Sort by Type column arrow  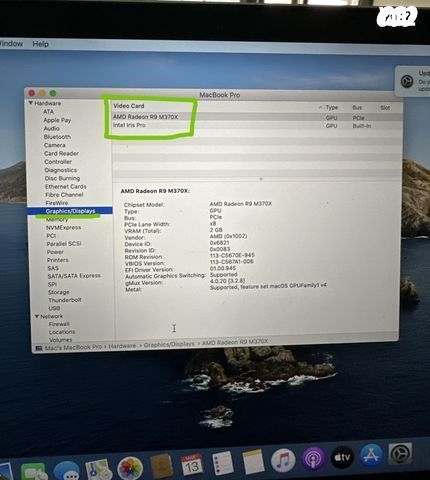pyautogui.click(x=320, y=107)
